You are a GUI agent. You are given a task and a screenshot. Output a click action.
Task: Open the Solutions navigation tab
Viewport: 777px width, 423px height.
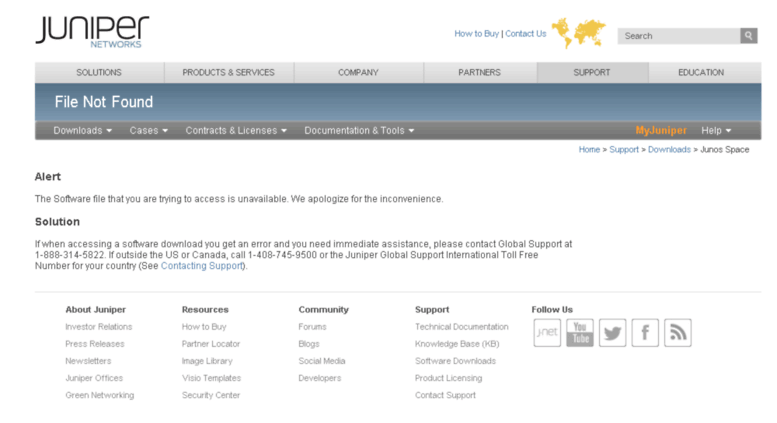coord(99,72)
